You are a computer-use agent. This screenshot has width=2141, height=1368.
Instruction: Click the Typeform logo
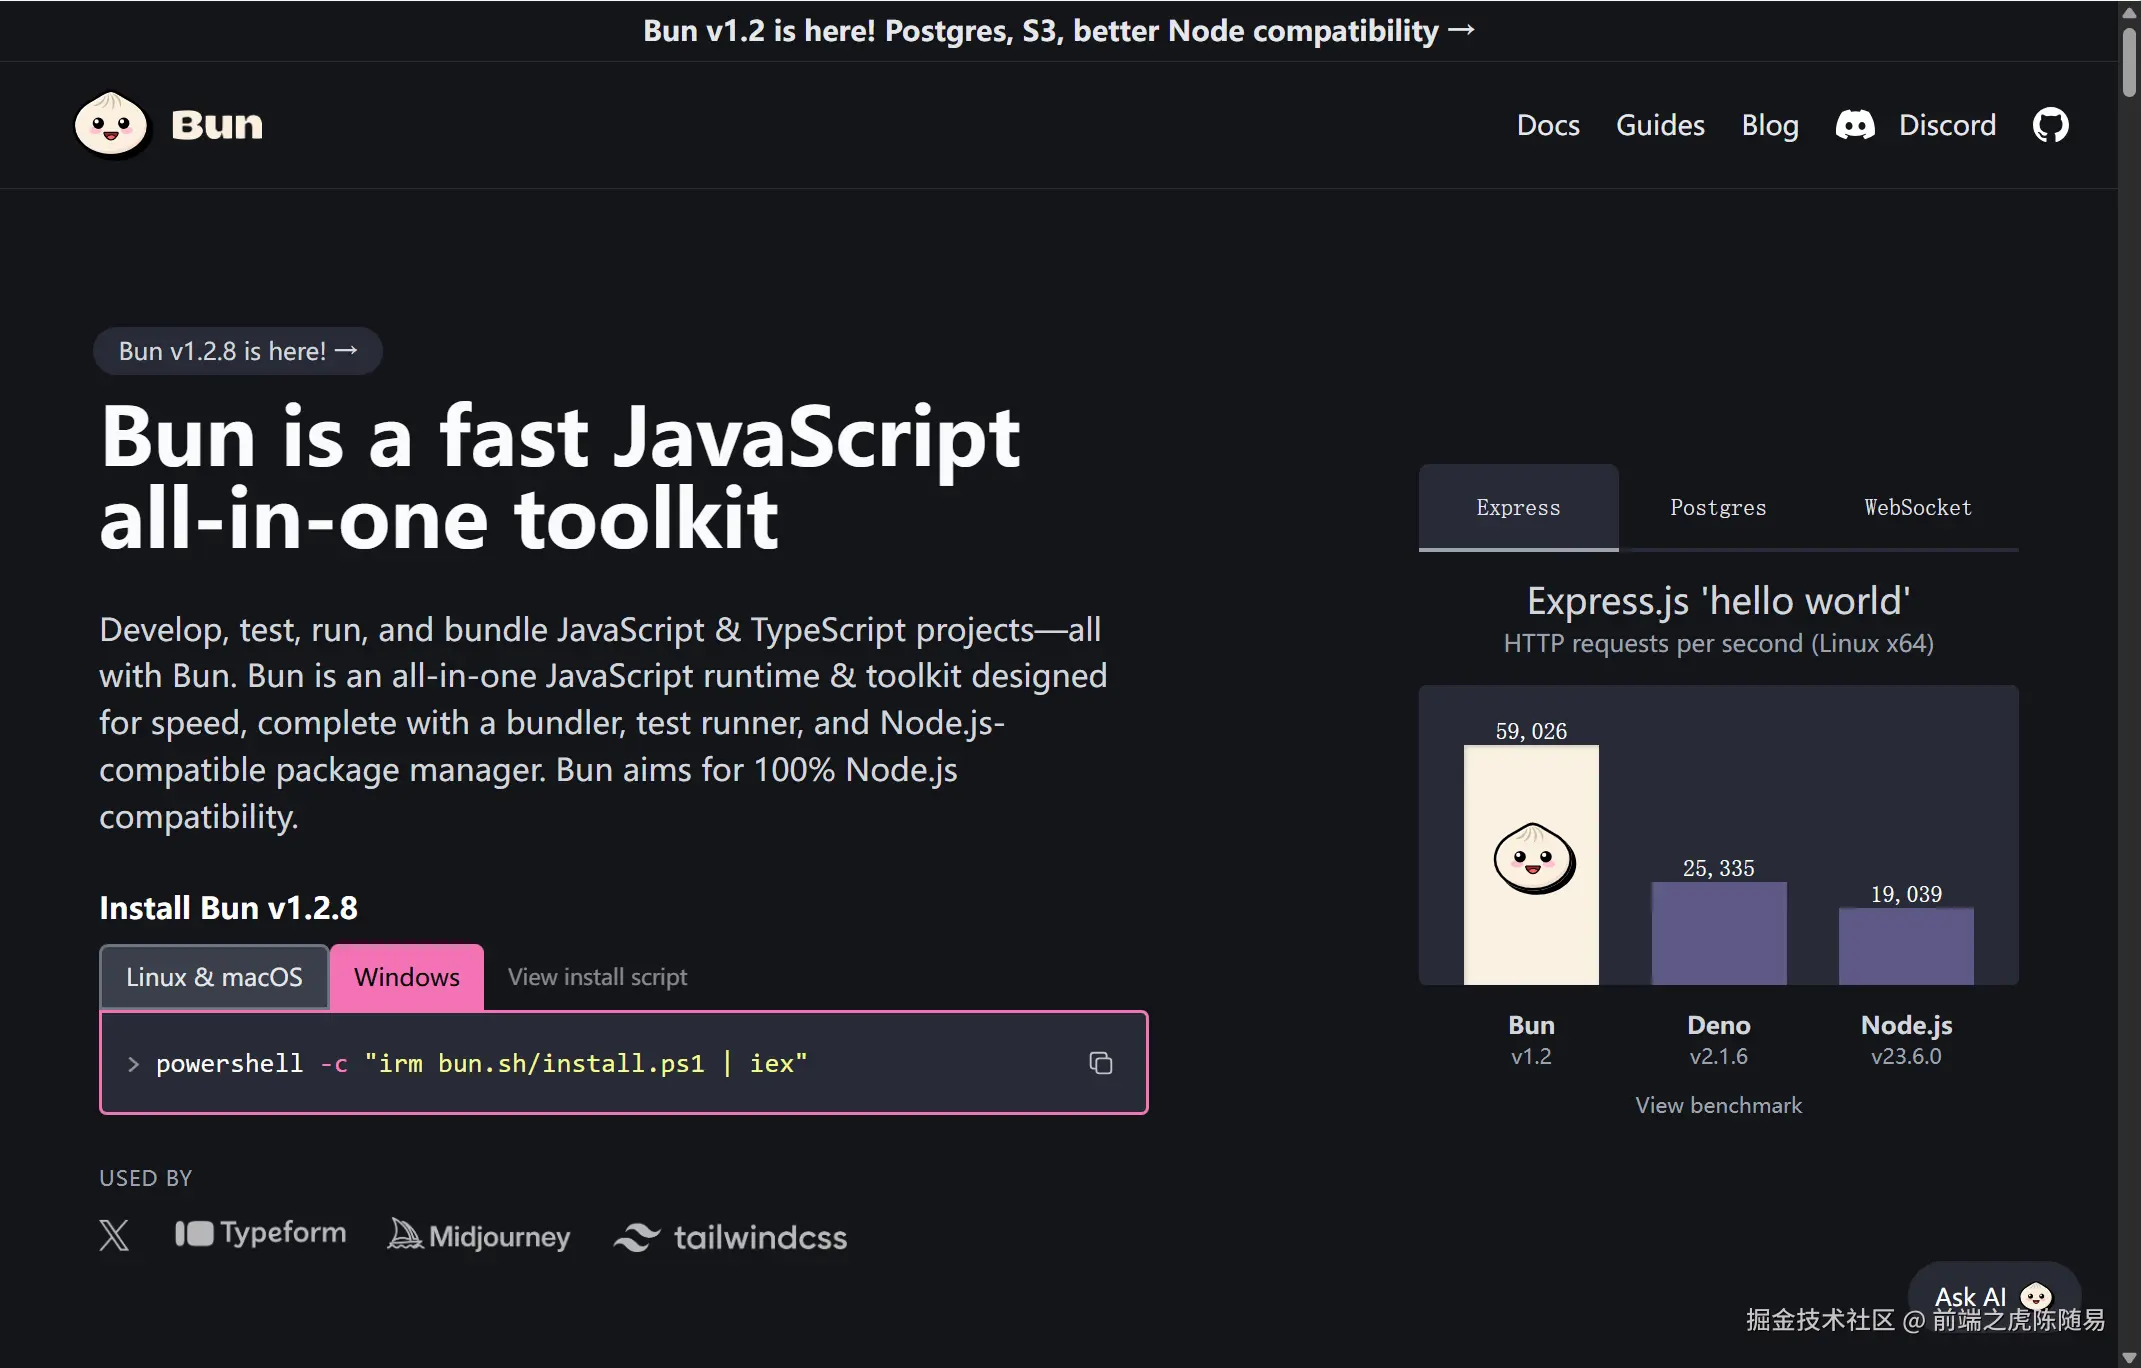[x=260, y=1233]
